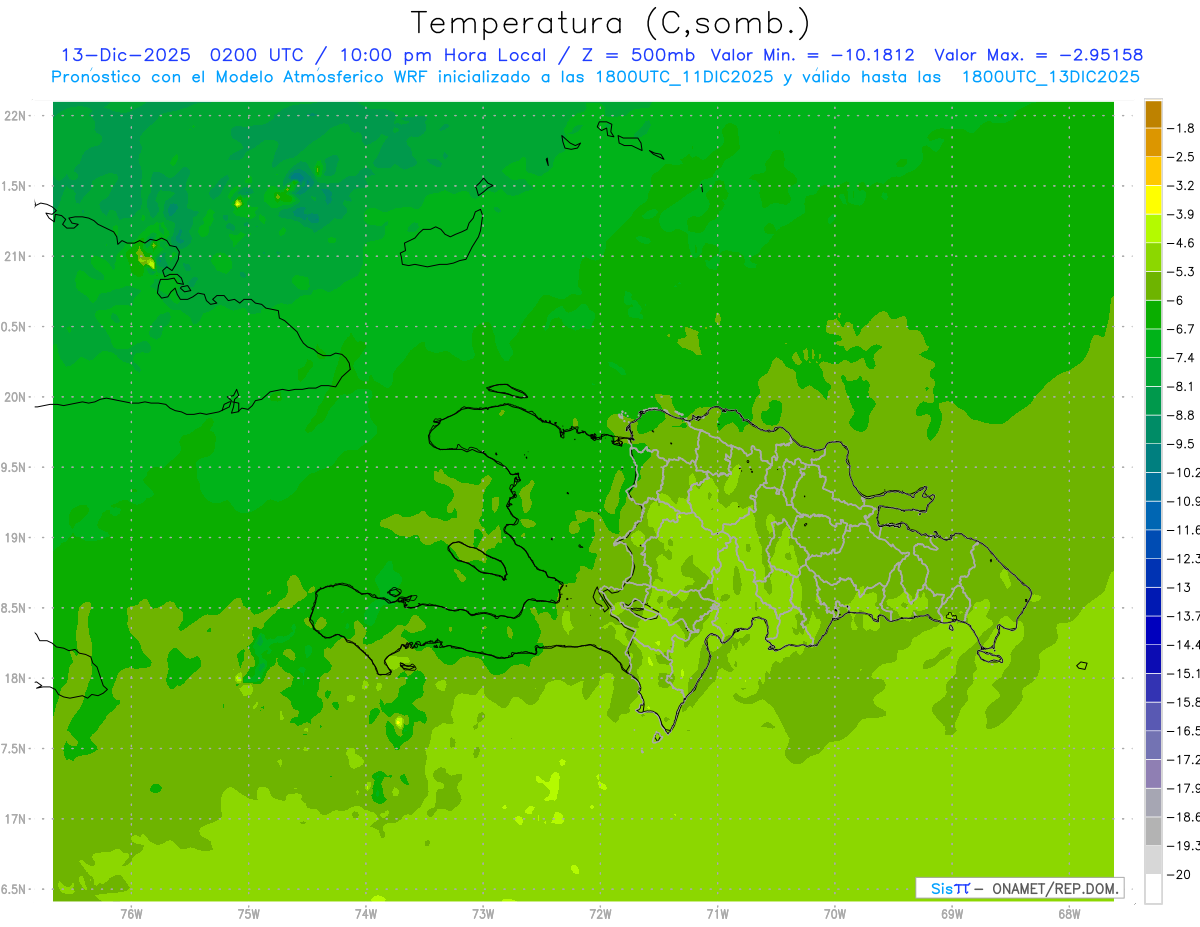Pick the yellow swatch between -3.2 and -3.9

[1153, 200]
